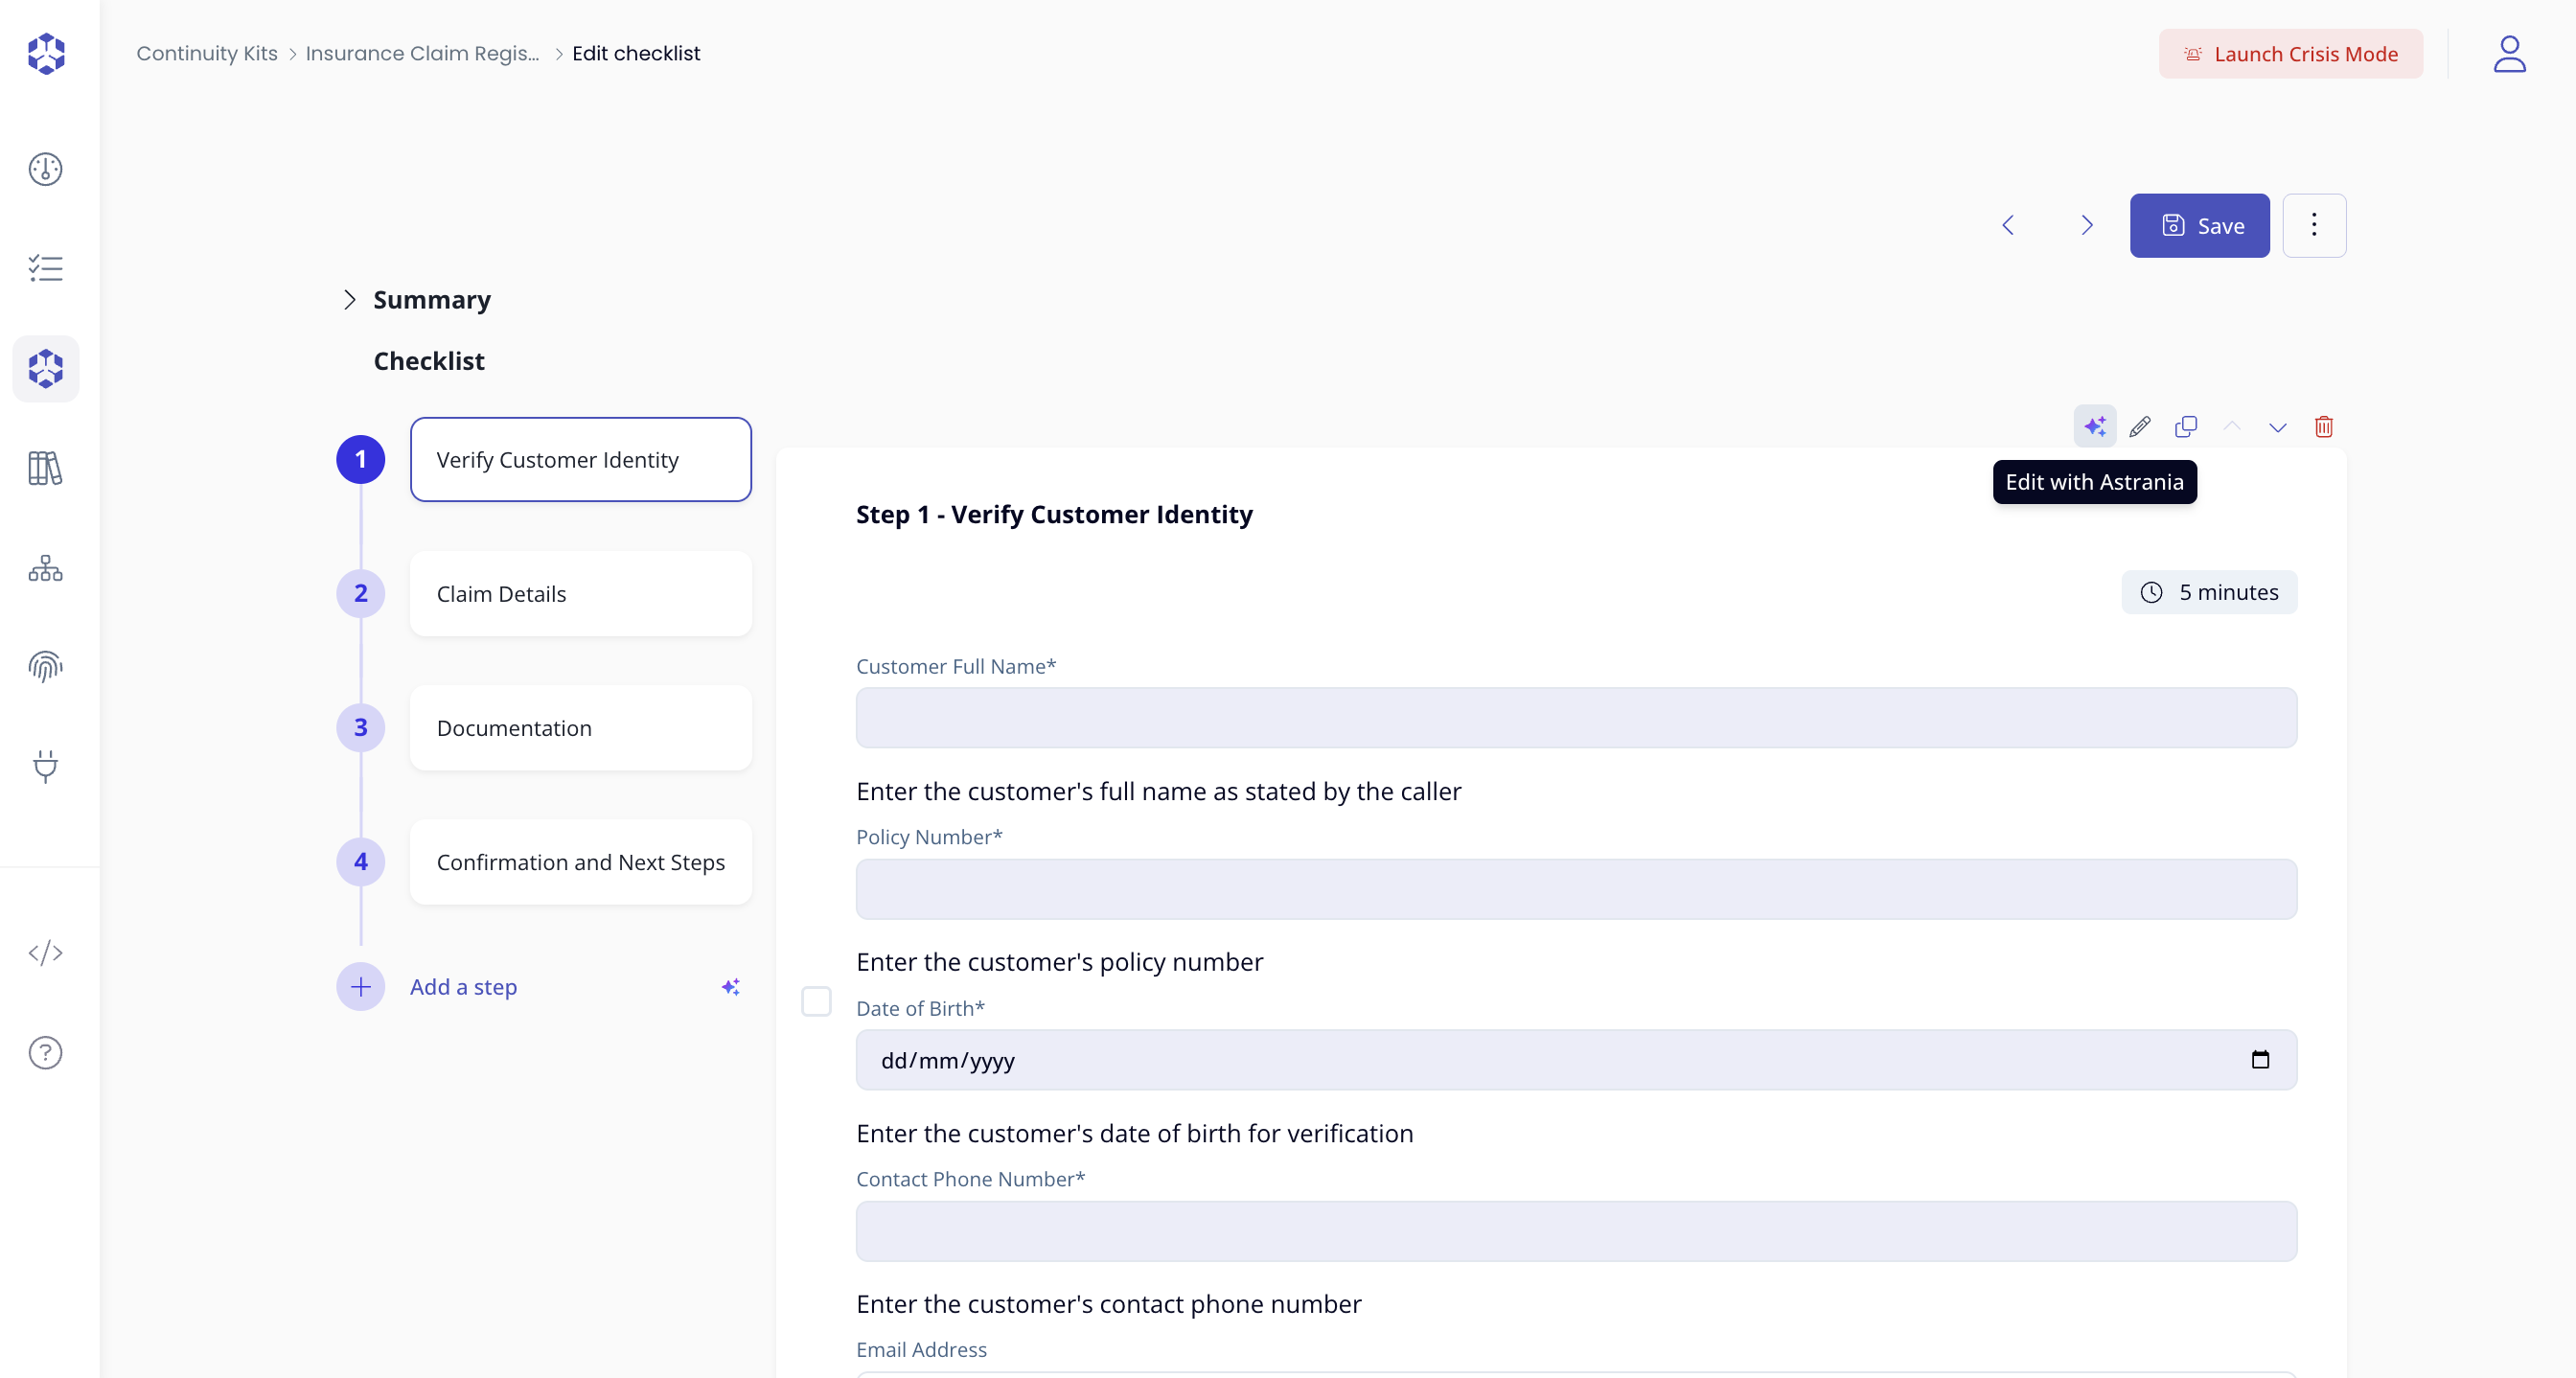Open the library books sidebar icon
This screenshot has width=2576, height=1378.
coord(45,468)
